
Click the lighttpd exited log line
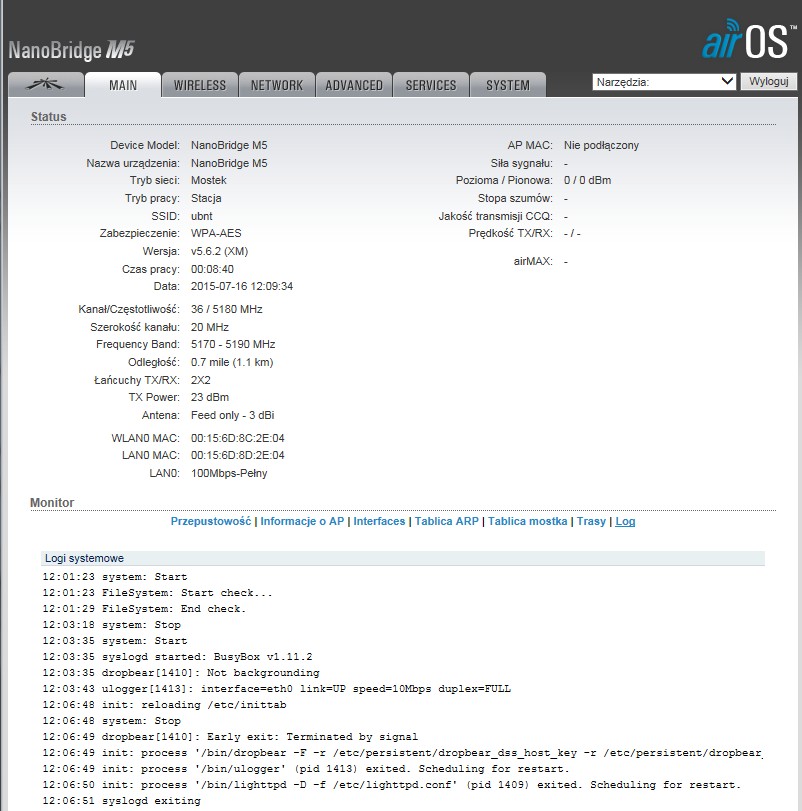click(392, 785)
